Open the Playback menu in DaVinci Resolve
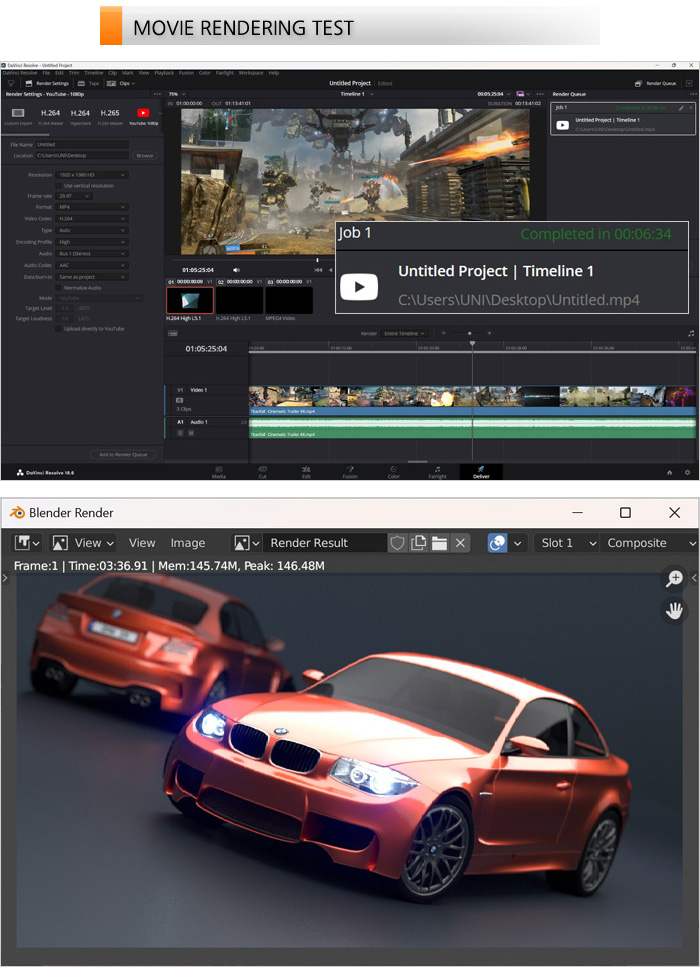 pyautogui.click(x=164, y=72)
